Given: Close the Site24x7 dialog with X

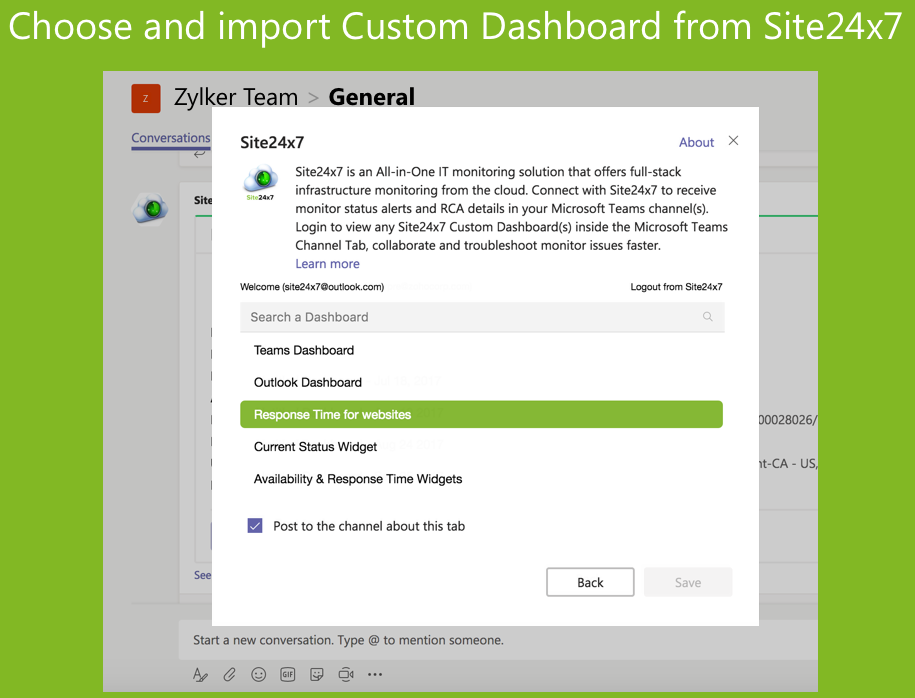Looking at the screenshot, I should click(733, 141).
